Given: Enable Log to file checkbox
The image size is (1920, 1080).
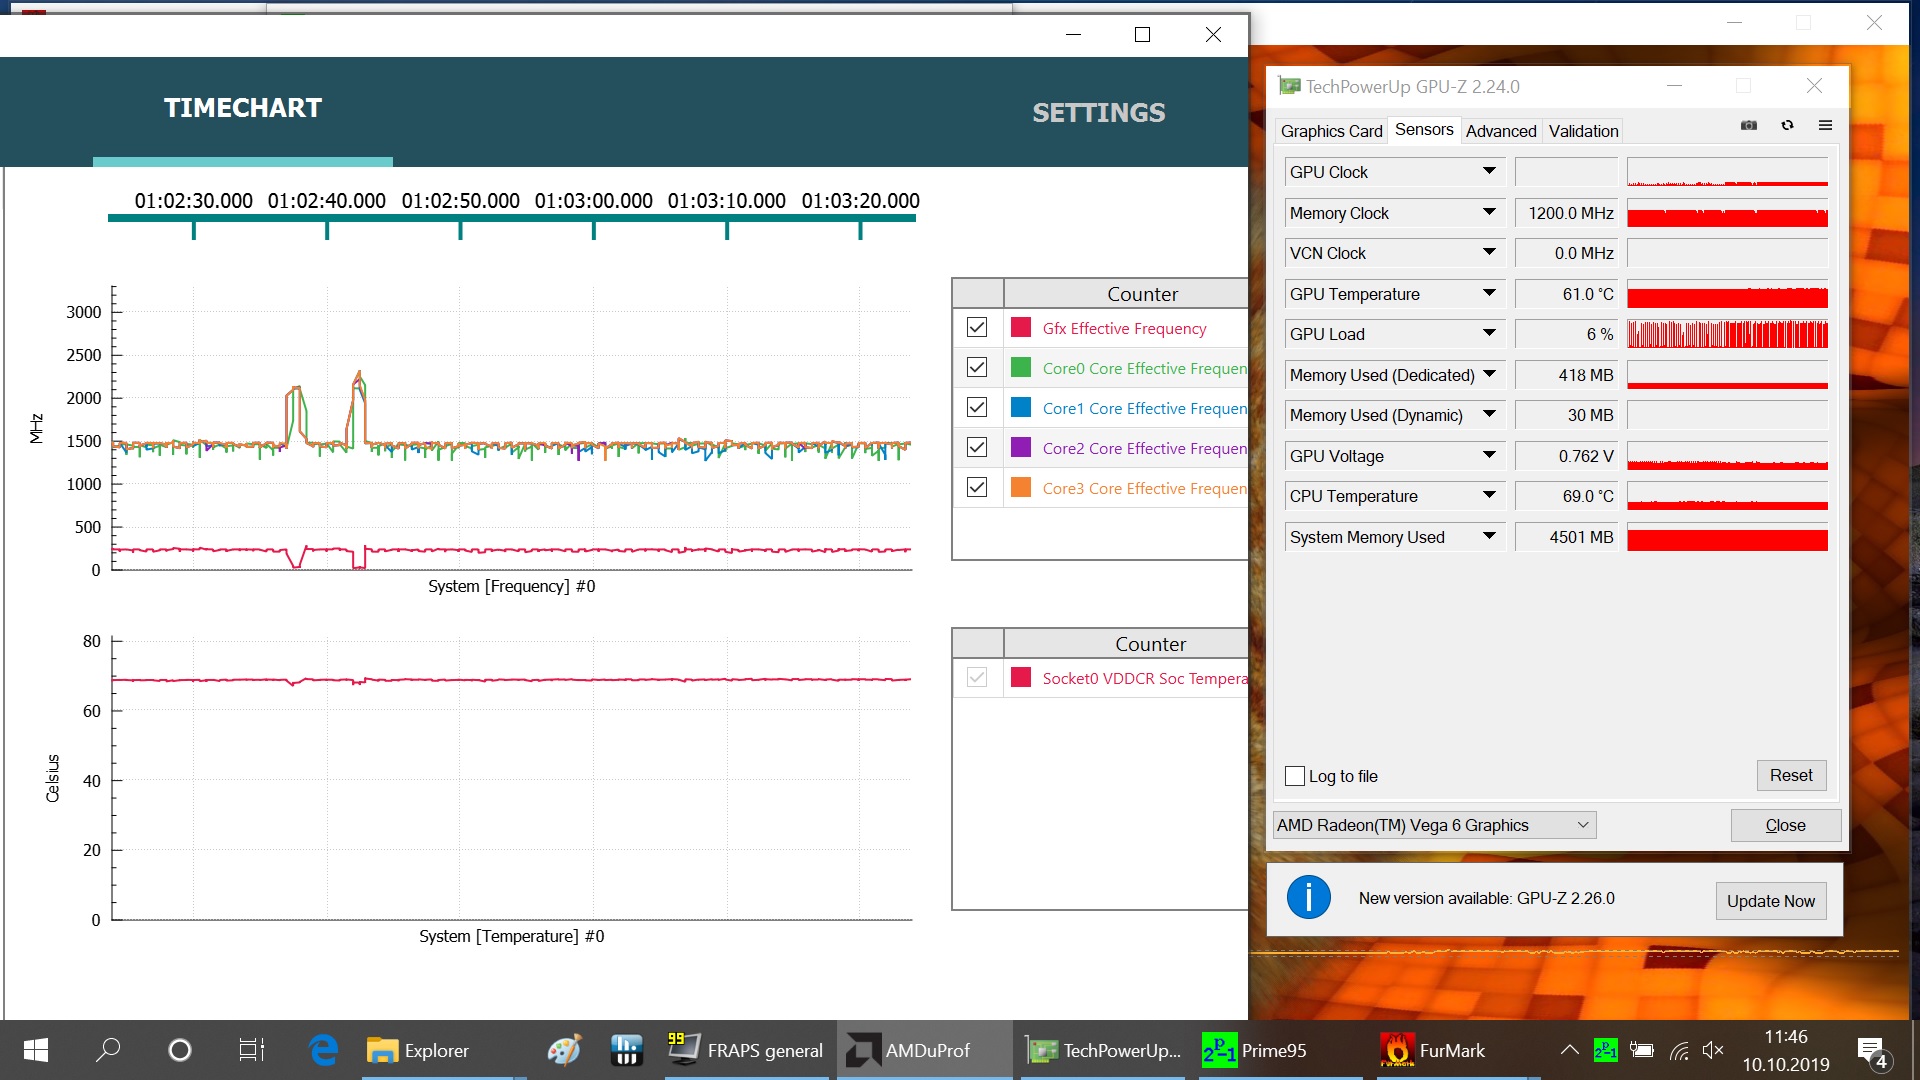Looking at the screenshot, I should click(1295, 776).
